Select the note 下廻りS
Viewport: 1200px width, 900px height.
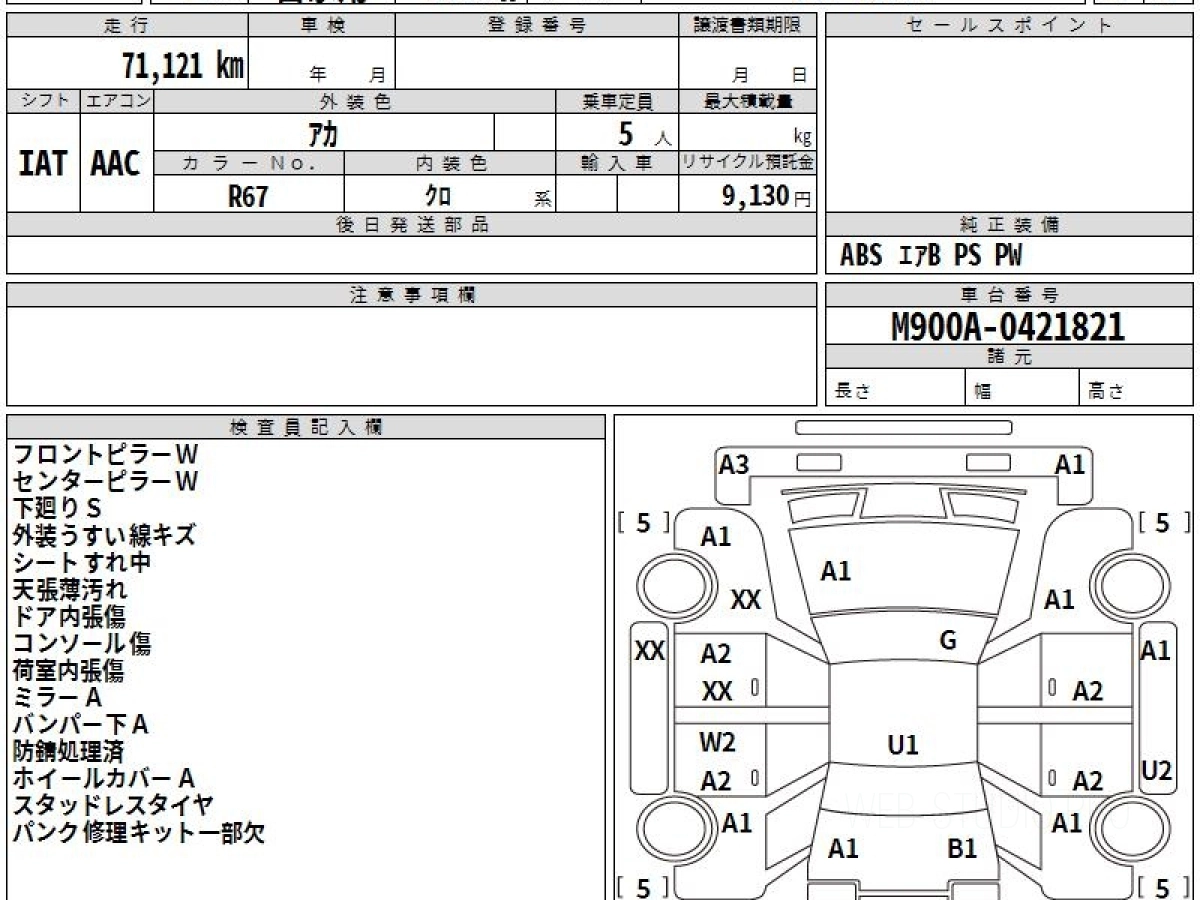pyautogui.click(x=57, y=508)
